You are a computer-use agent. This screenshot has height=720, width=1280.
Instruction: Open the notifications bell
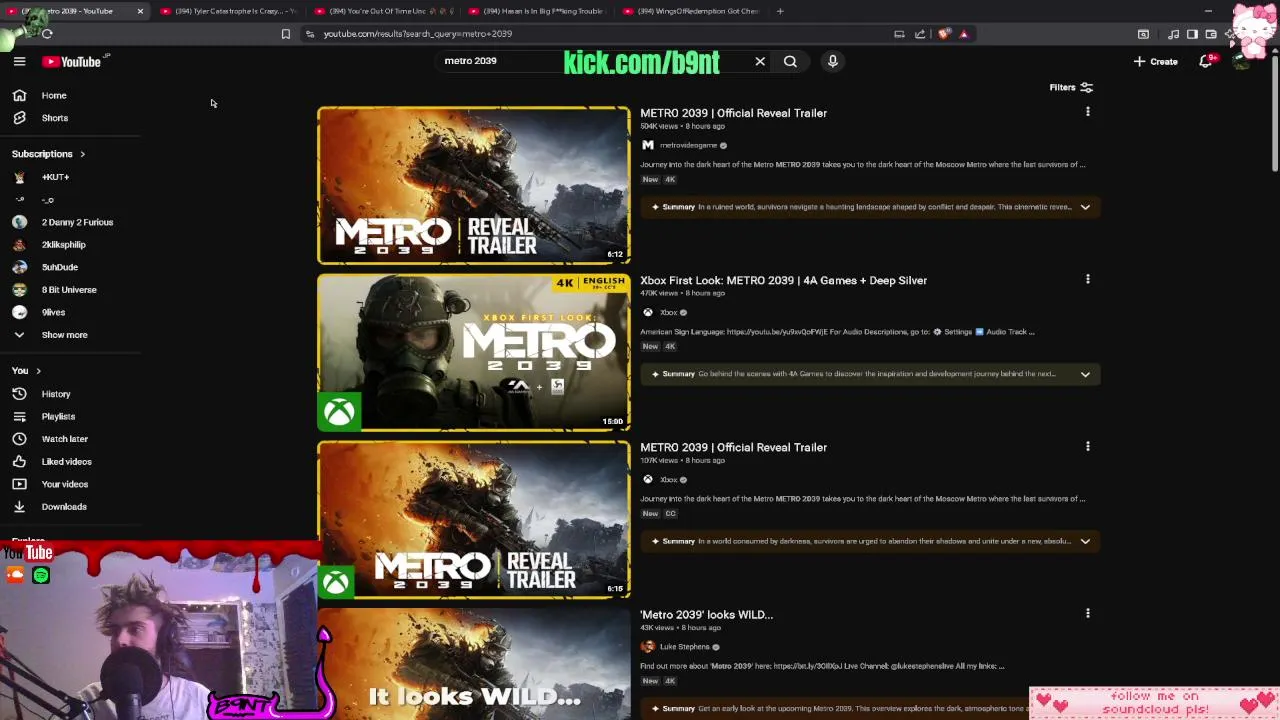[x=1206, y=61]
